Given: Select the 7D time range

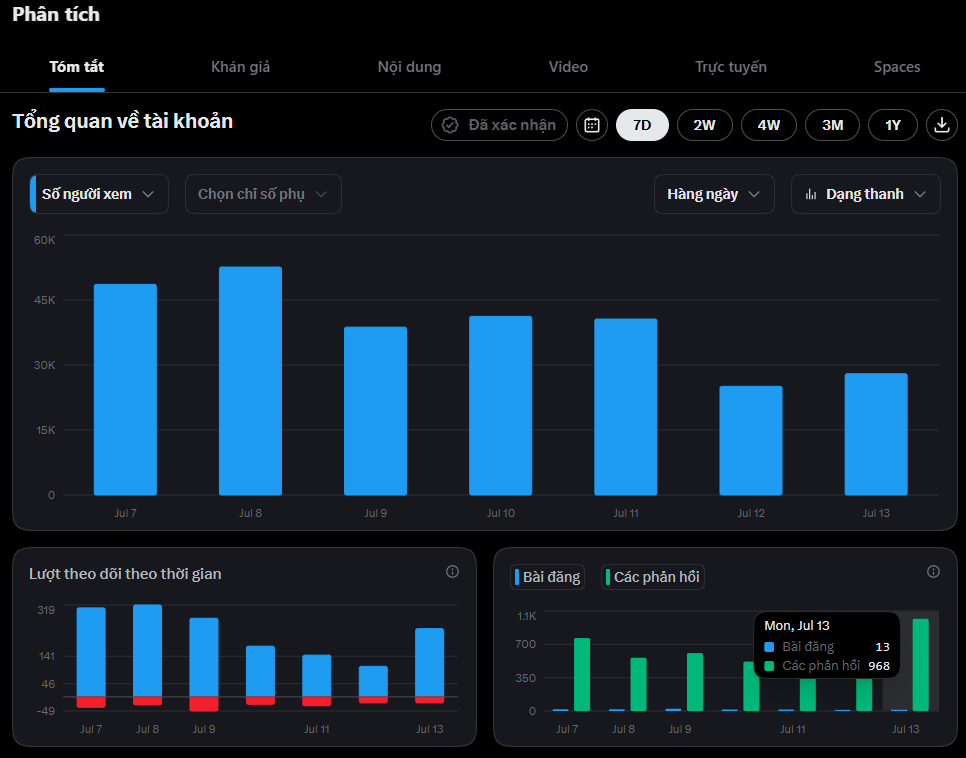Looking at the screenshot, I should (x=642, y=125).
